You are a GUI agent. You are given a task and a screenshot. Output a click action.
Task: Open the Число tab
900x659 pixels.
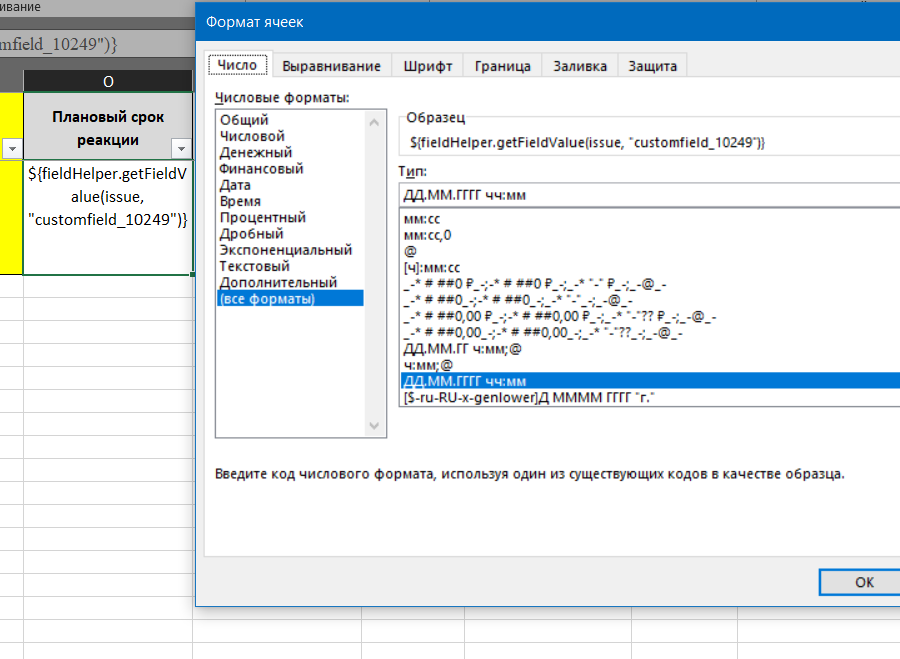tap(238, 65)
